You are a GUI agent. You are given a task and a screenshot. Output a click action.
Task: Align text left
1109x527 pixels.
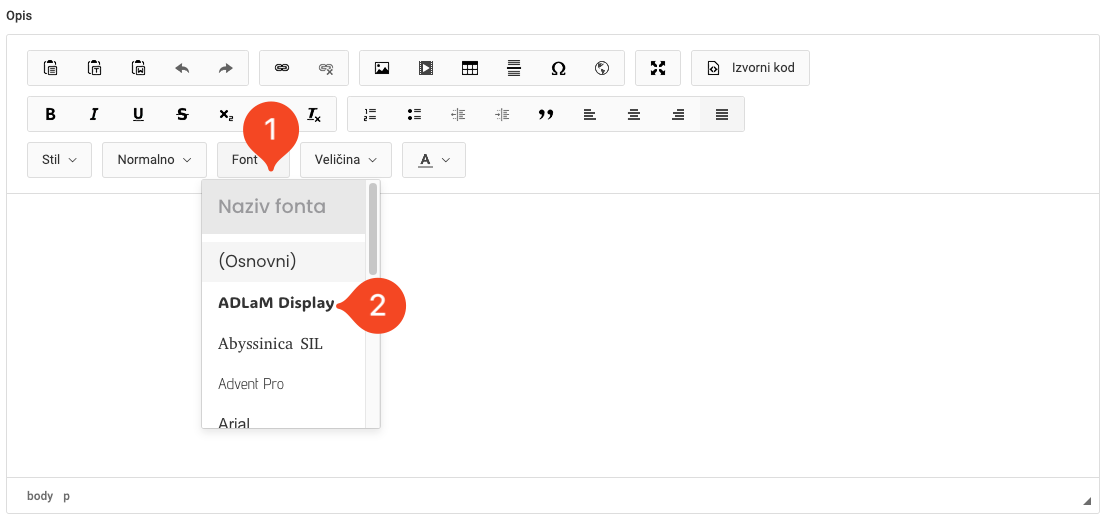coord(590,115)
